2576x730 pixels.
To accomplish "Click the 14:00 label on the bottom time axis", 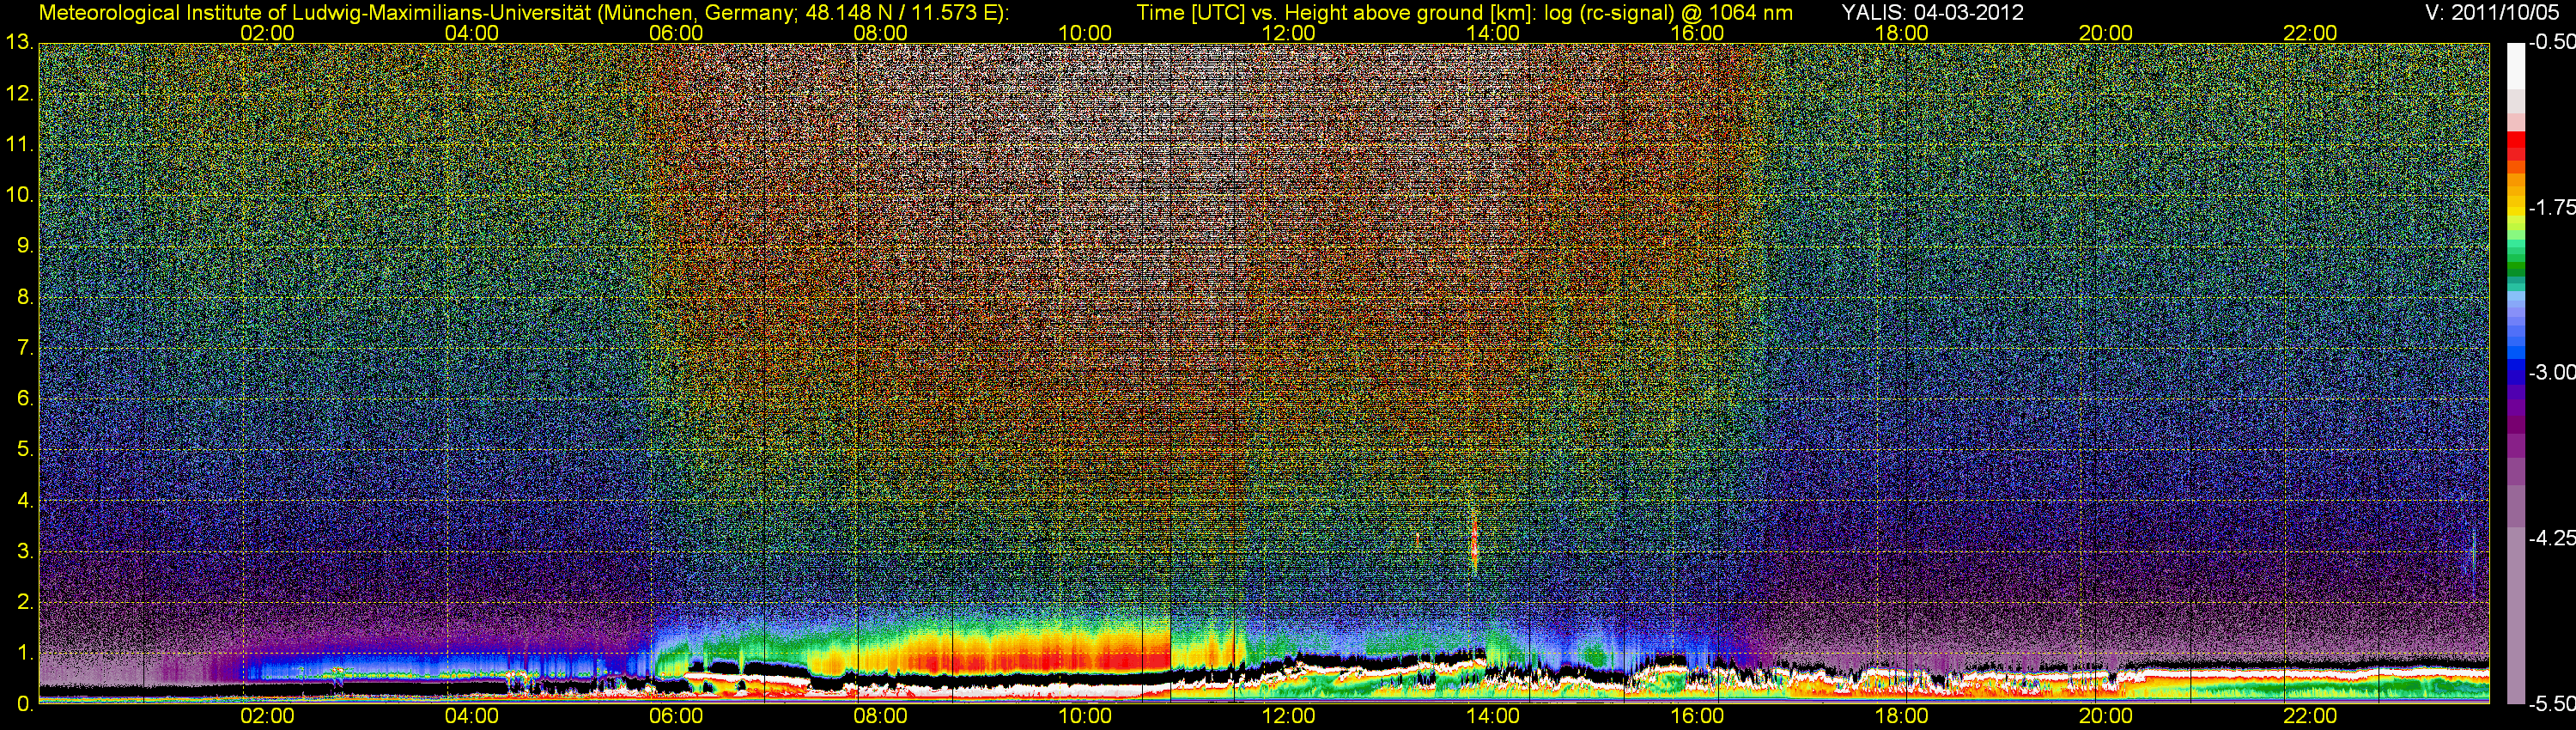I will (x=1492, y=717).
